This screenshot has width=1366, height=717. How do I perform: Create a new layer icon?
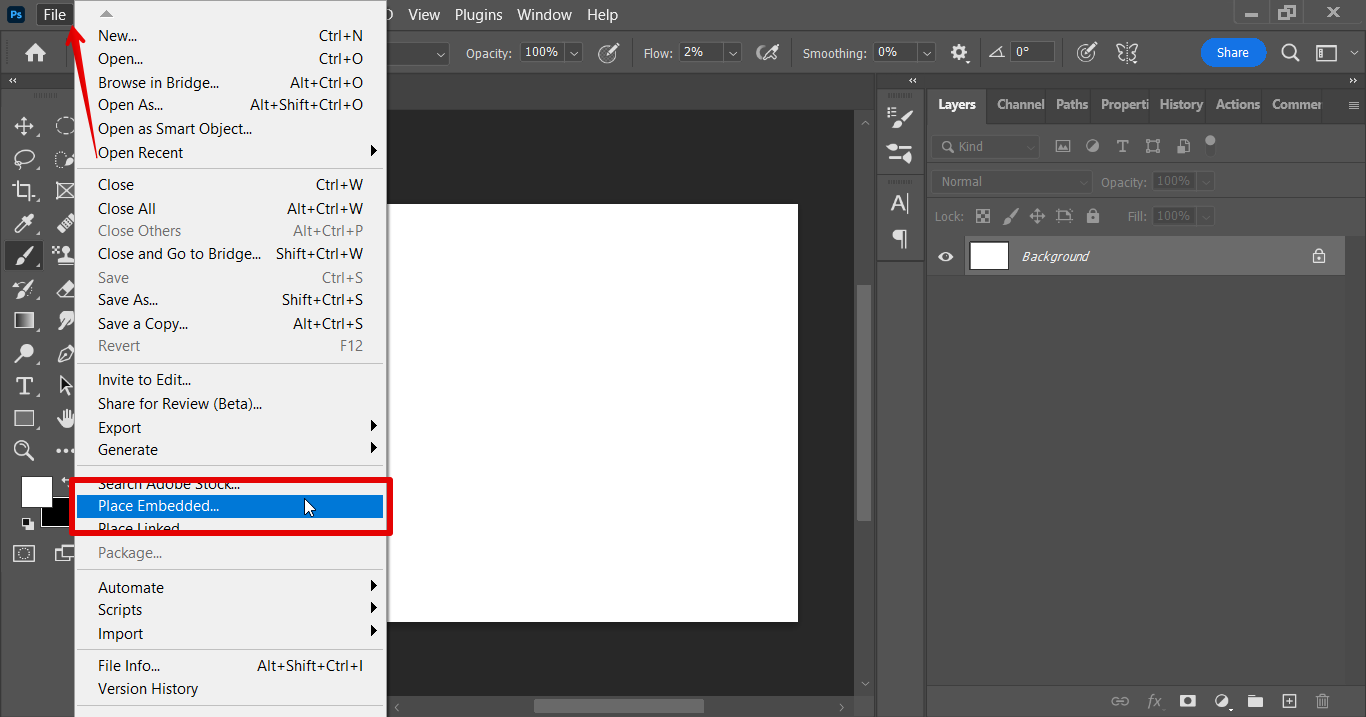(1289, 701)
